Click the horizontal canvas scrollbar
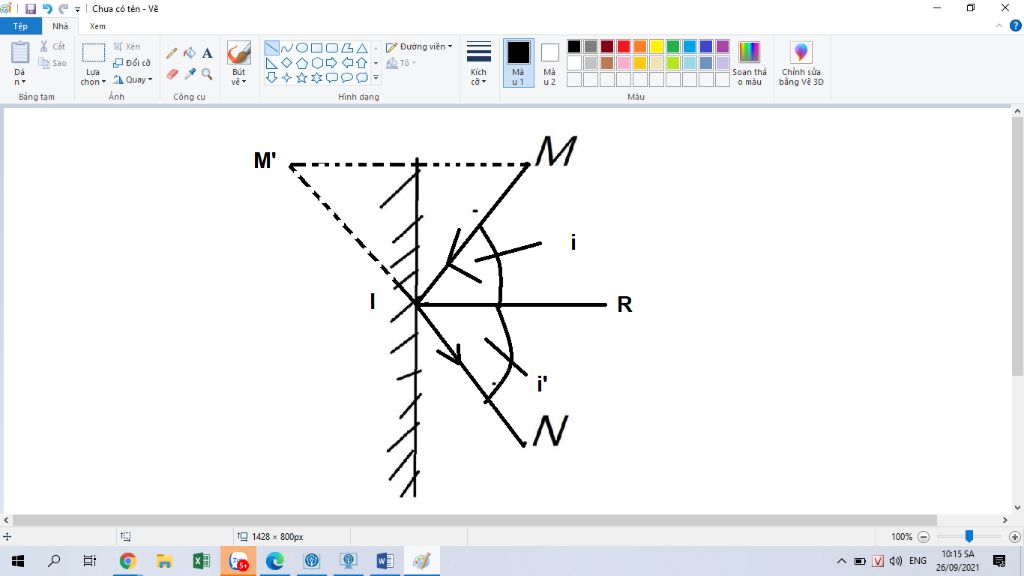Image resolution: width=1024 pixels, height=576 pixels. pos(475,520)
